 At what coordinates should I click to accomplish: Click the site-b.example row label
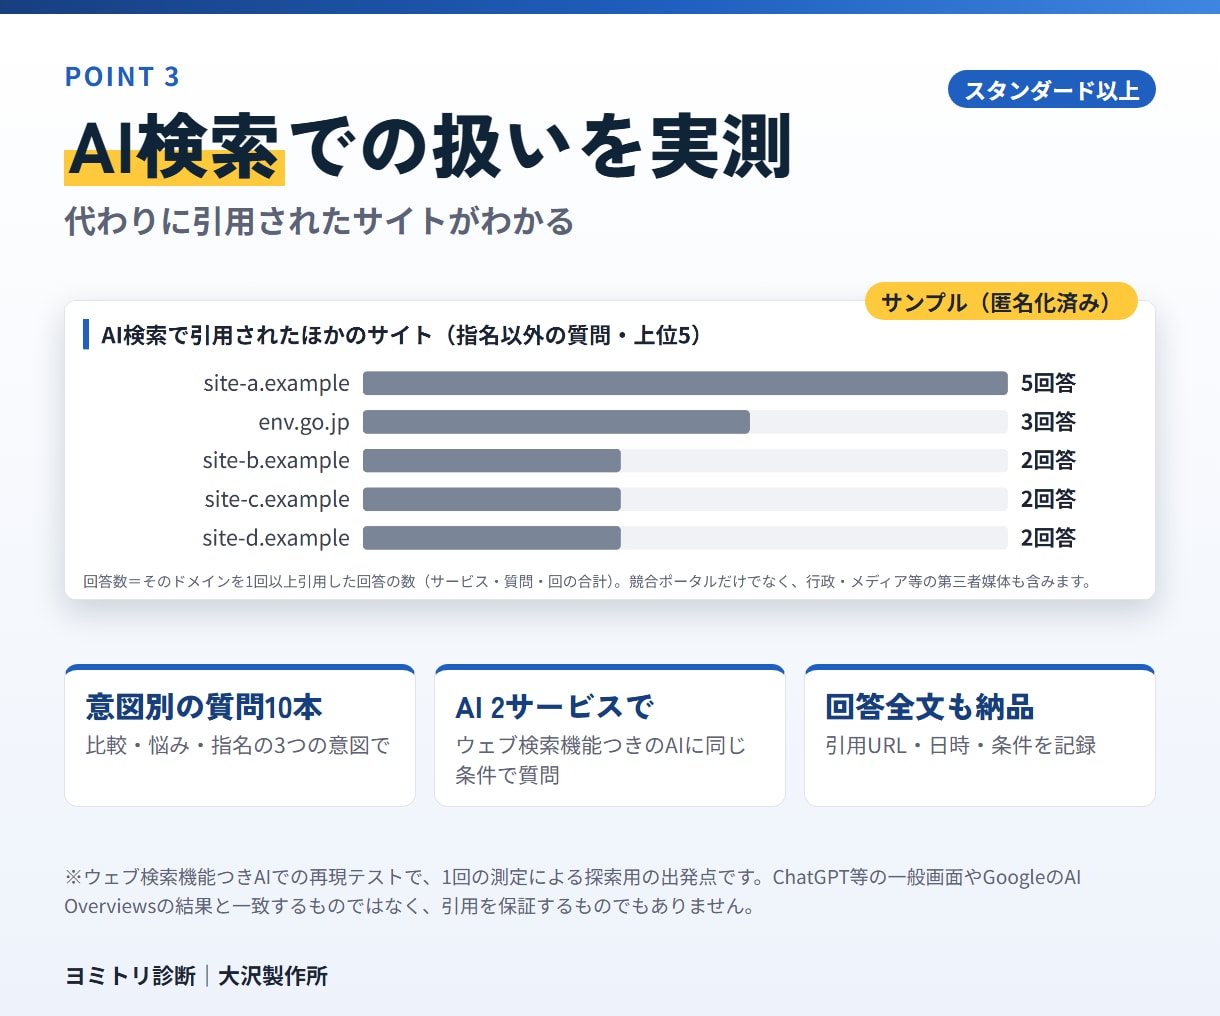(x=276, y=460)
